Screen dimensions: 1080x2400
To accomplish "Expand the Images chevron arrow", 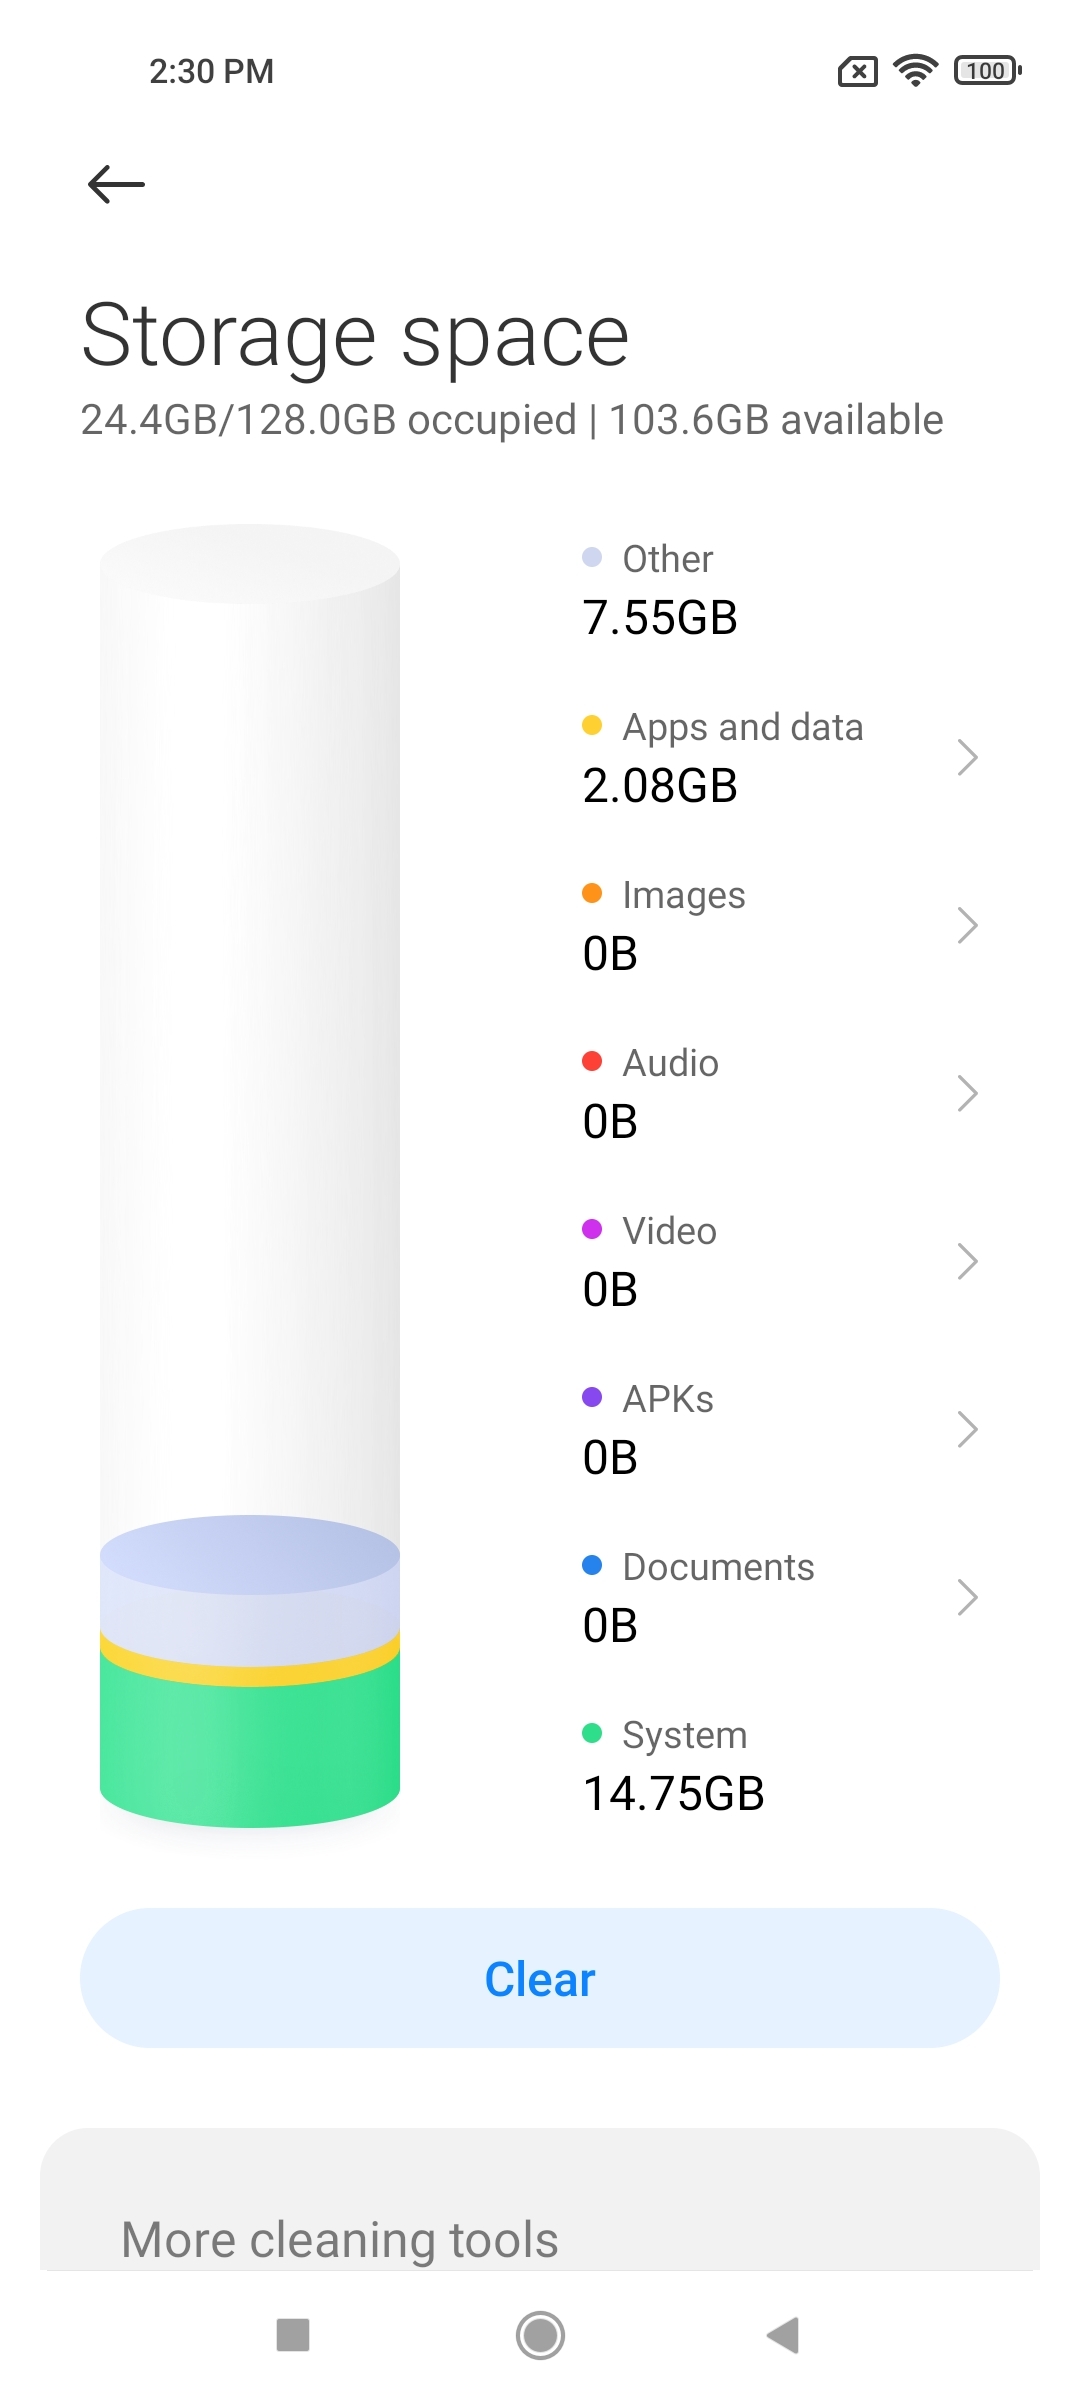I will pyautogui.click(x=966, y=925).
